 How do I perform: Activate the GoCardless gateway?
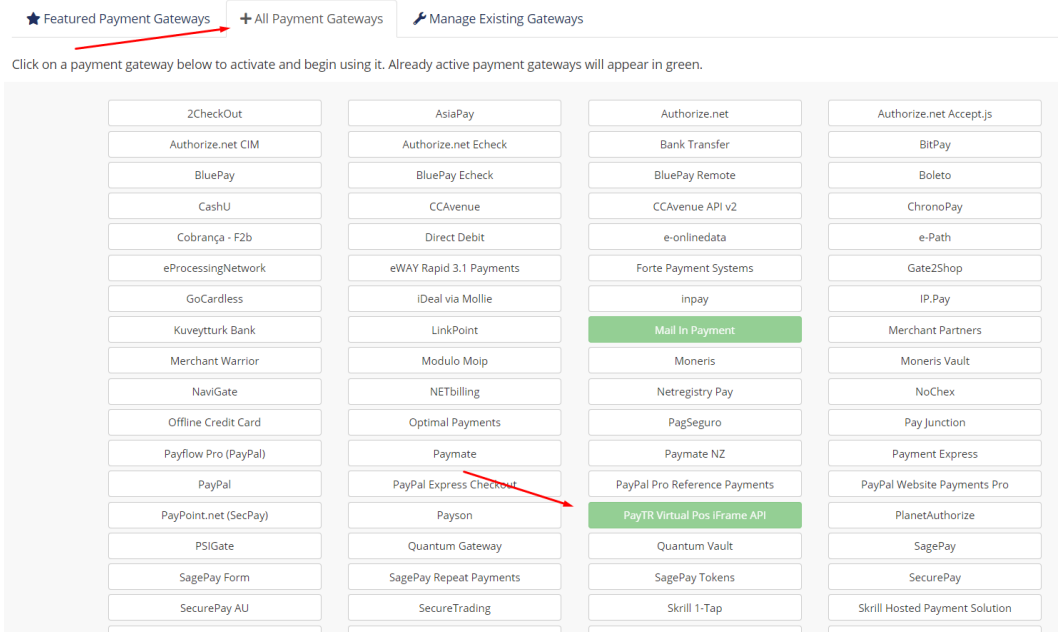[214, 299]
